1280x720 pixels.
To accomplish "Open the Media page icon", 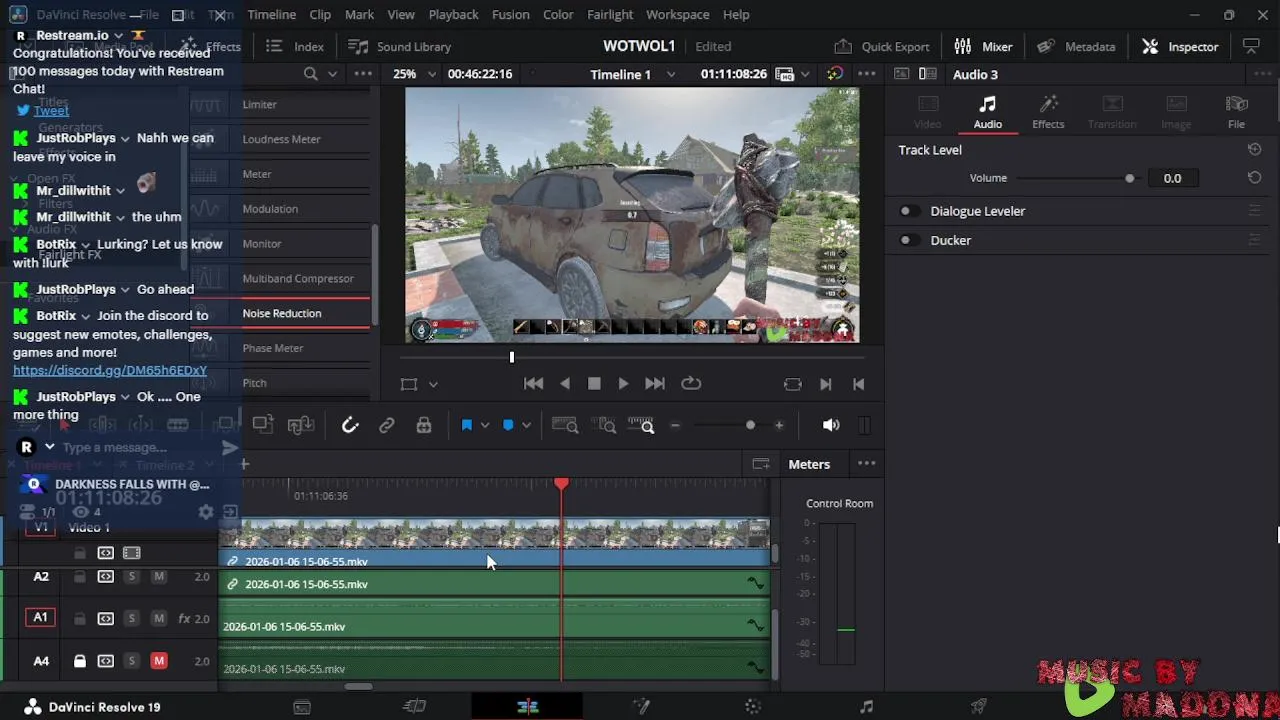I will [302, 707].
